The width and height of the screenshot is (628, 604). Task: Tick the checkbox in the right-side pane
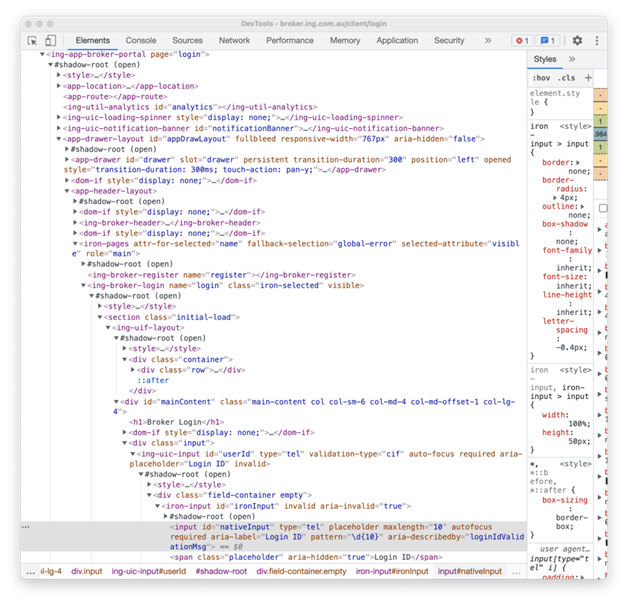603,208
